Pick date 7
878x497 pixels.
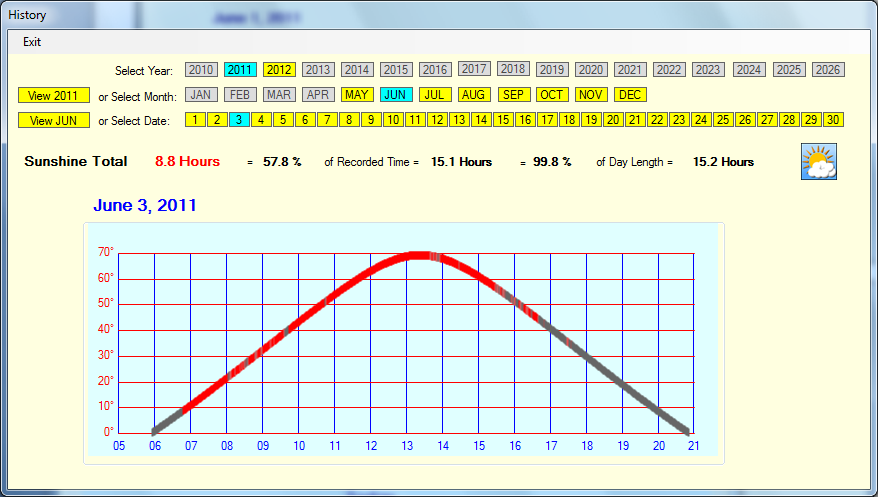coord(327,120)
